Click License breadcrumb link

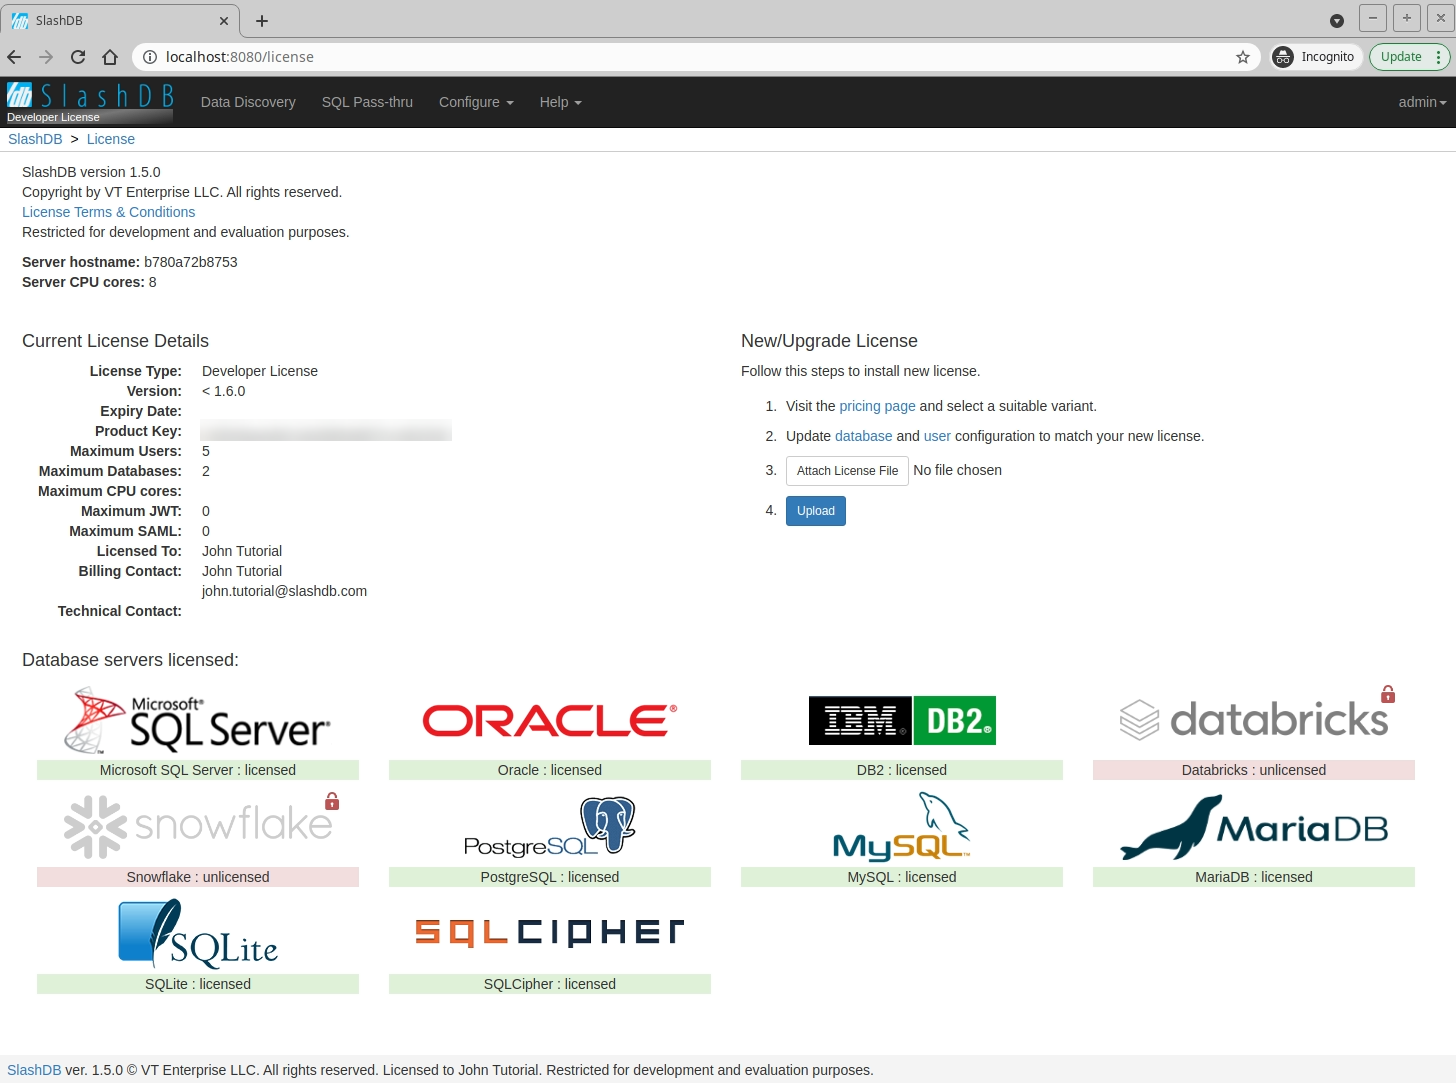click(x=111, y=139)
